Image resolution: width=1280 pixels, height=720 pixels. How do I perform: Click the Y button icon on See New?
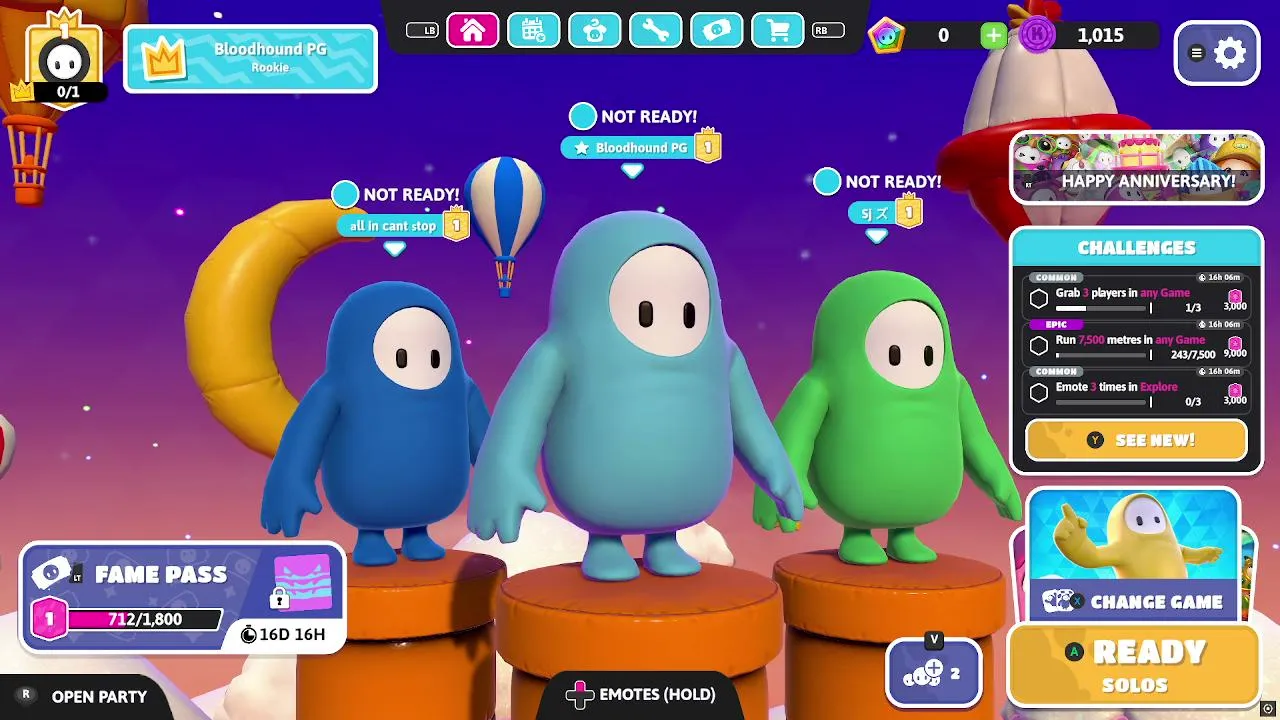[1096, 440]
